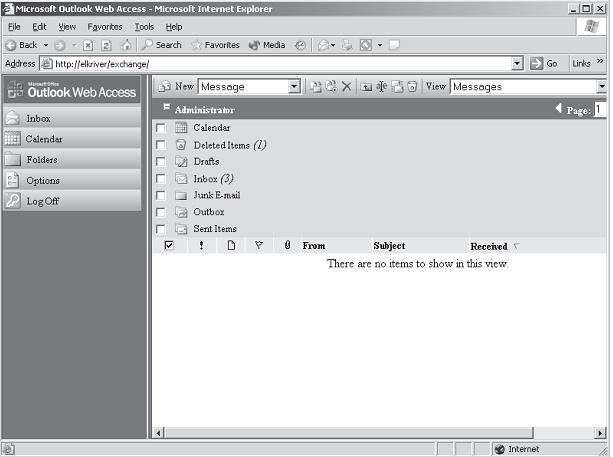613x457 pixels.
Task: Check the Sent Items checkbox
Action: (x=160, y=229)
